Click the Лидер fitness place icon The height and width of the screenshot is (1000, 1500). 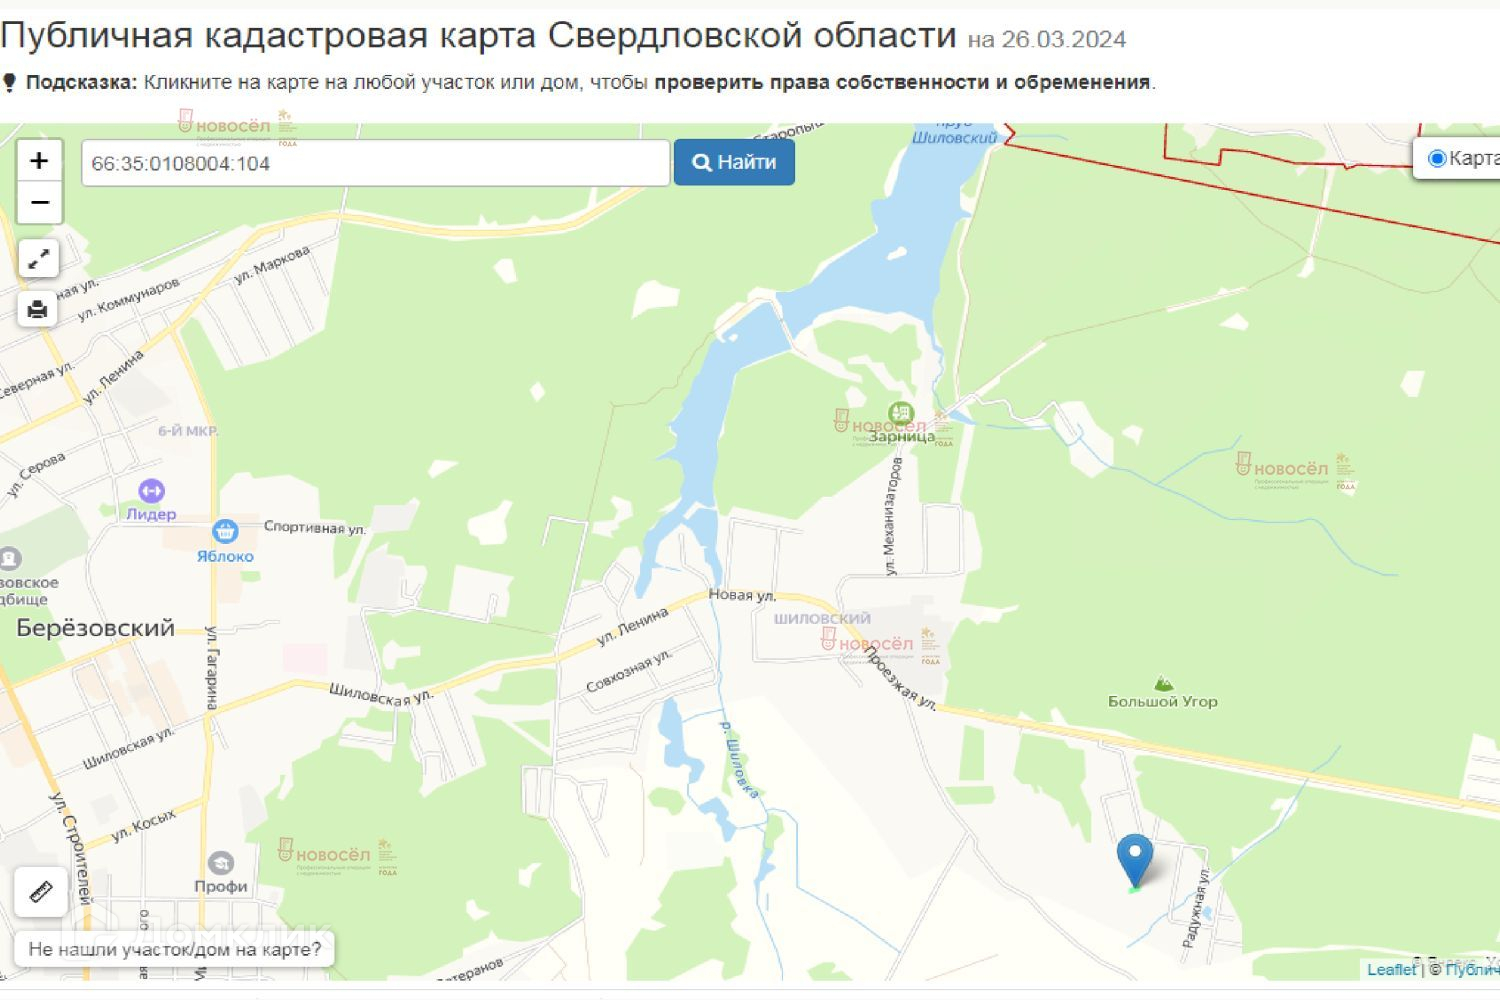click(151, 491)
